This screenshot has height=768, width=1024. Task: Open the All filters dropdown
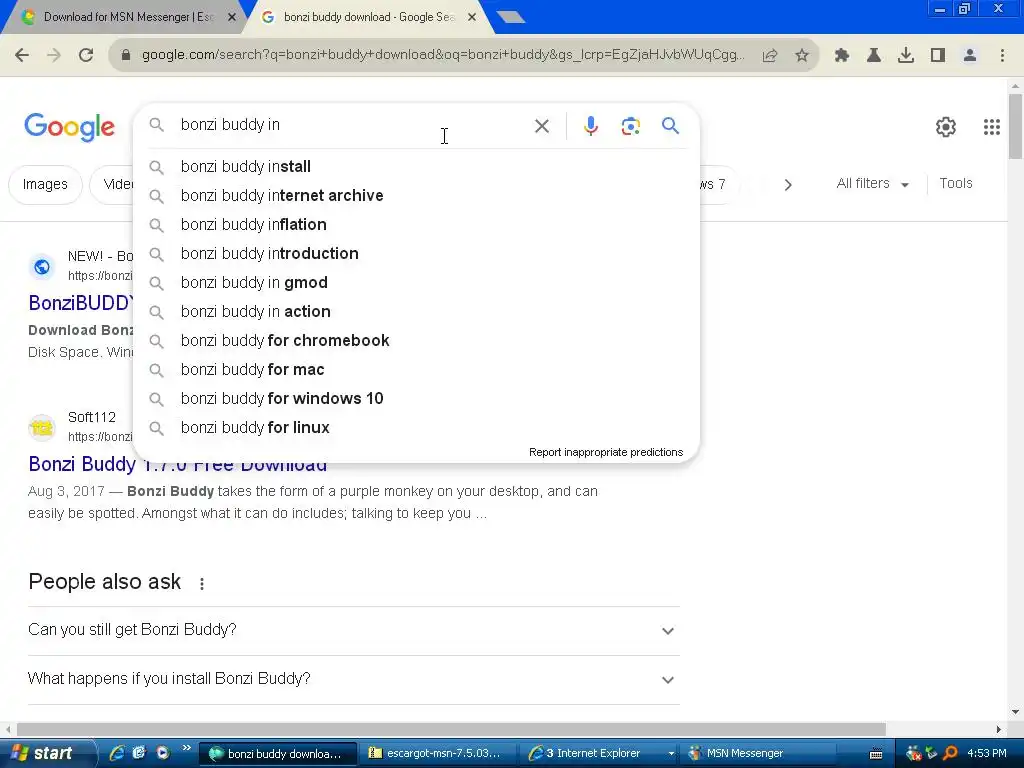tap(872, 184)
